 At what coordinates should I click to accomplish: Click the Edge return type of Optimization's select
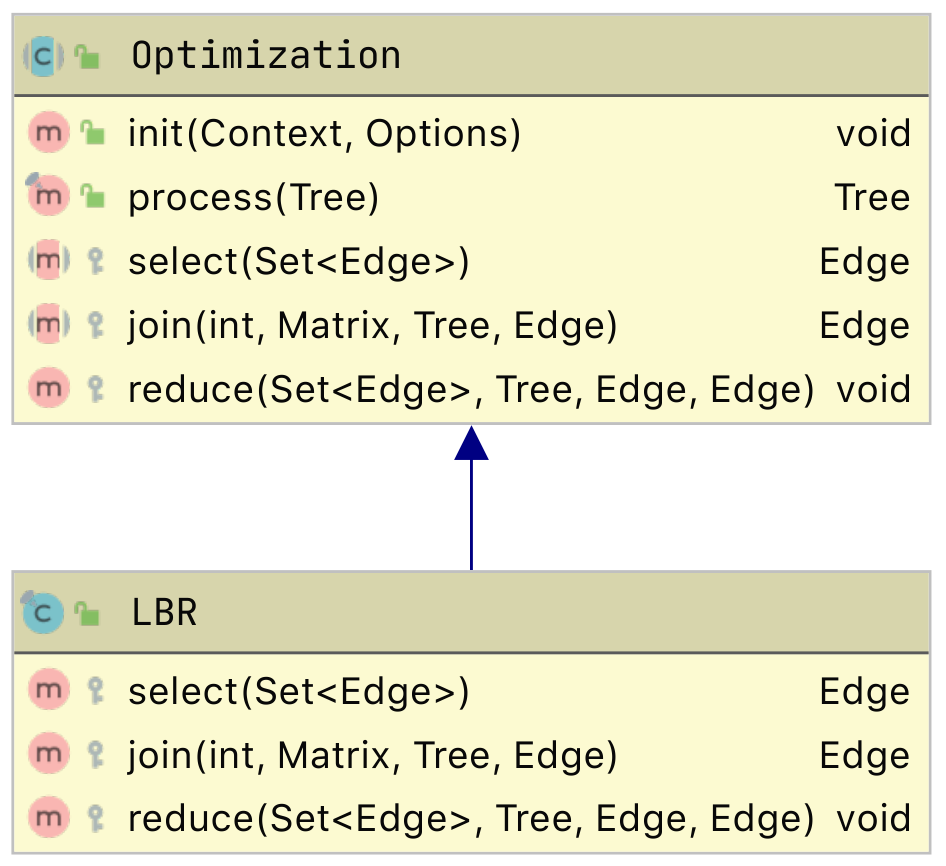pos(865,262)
